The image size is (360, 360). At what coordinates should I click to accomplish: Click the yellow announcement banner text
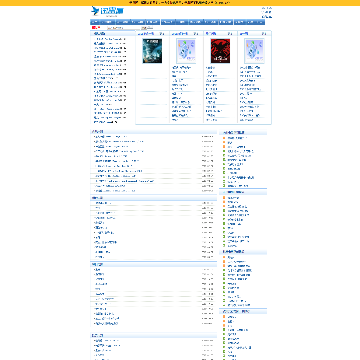180,3
